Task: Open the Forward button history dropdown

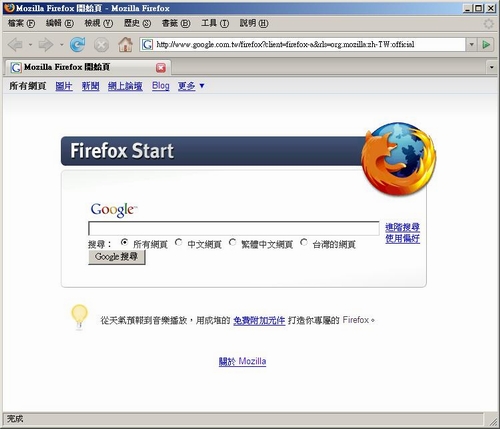Action: [x=62, y=44]
